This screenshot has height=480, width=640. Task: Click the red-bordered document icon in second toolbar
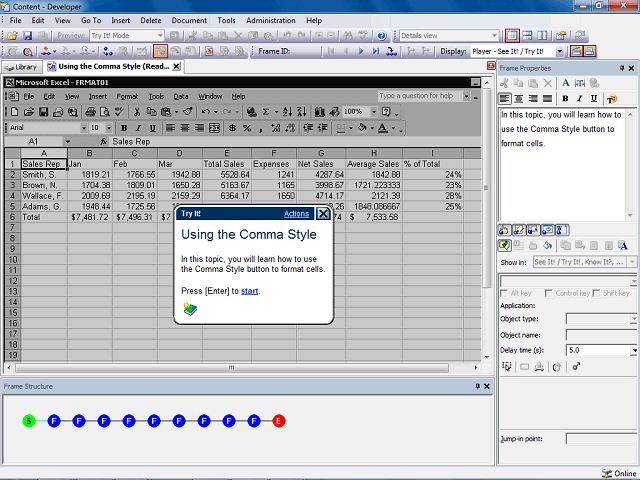click(209, 51)
